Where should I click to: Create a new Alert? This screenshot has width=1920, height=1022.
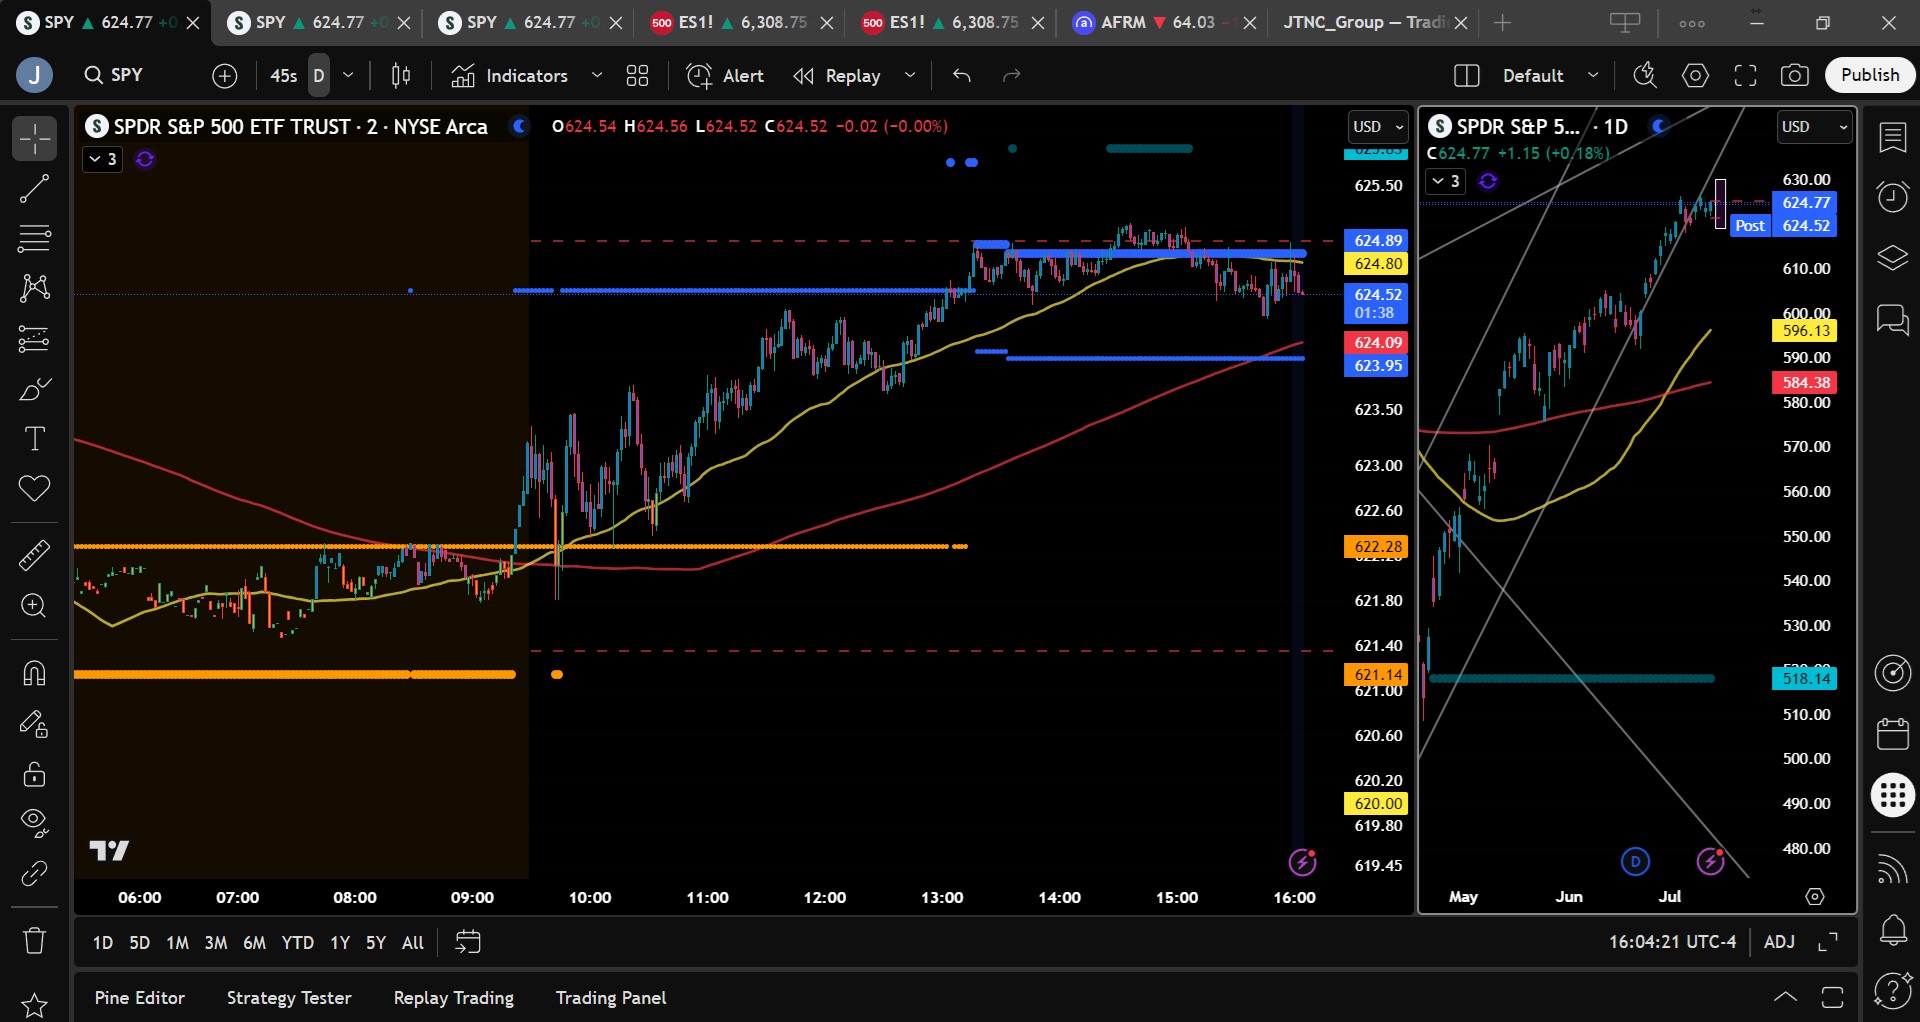(725, 76)
